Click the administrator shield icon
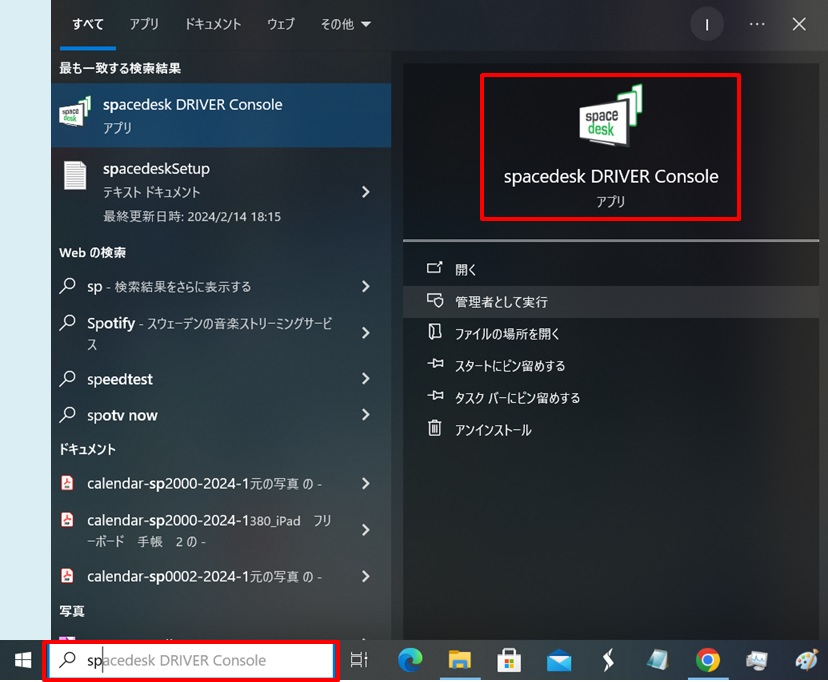Viewport: 828px width, 682px height. (435, 300)
